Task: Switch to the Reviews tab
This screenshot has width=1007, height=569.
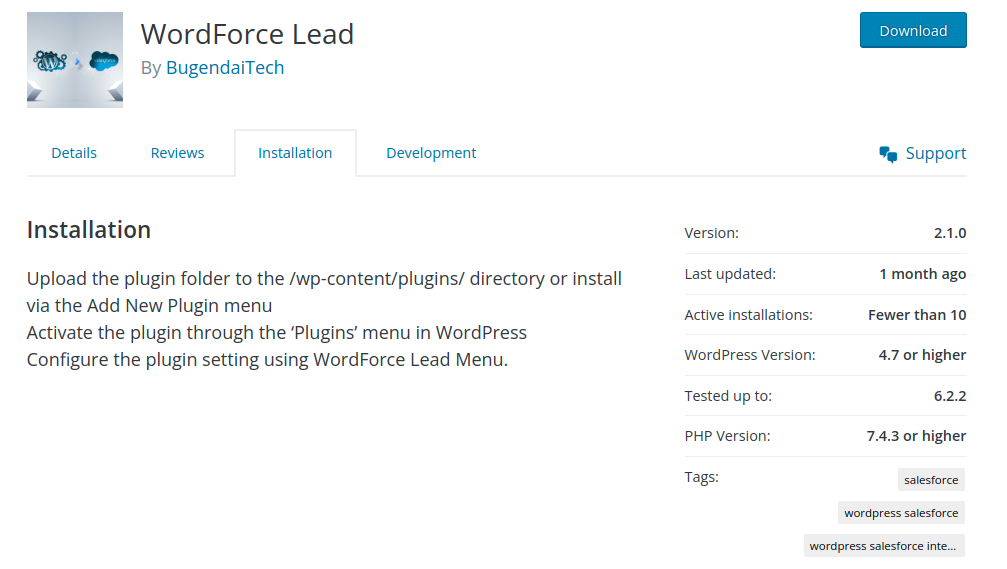Action: point(177,153)
